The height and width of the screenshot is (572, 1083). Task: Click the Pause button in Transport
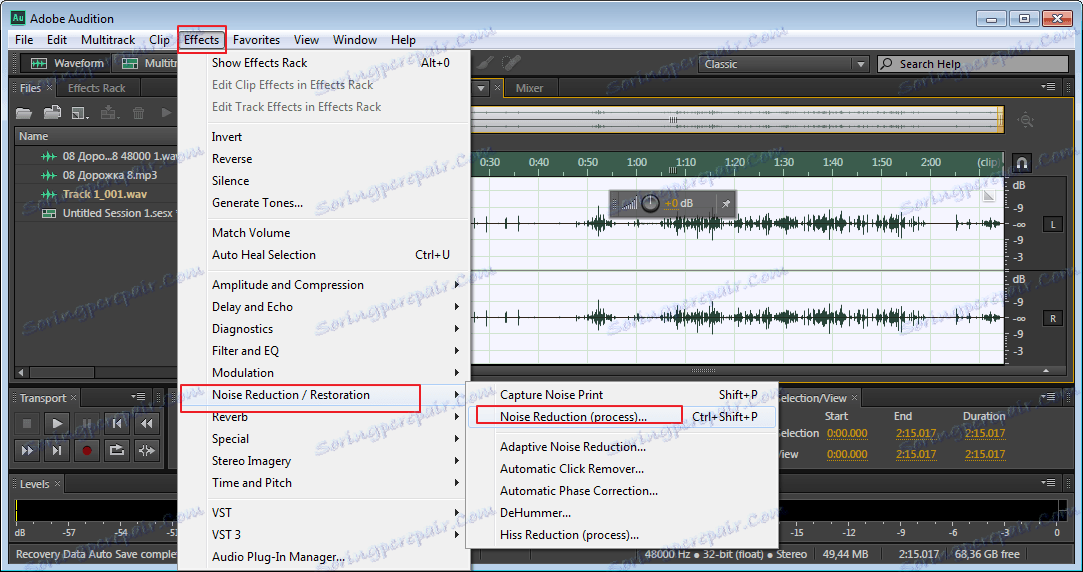(87, 423)
